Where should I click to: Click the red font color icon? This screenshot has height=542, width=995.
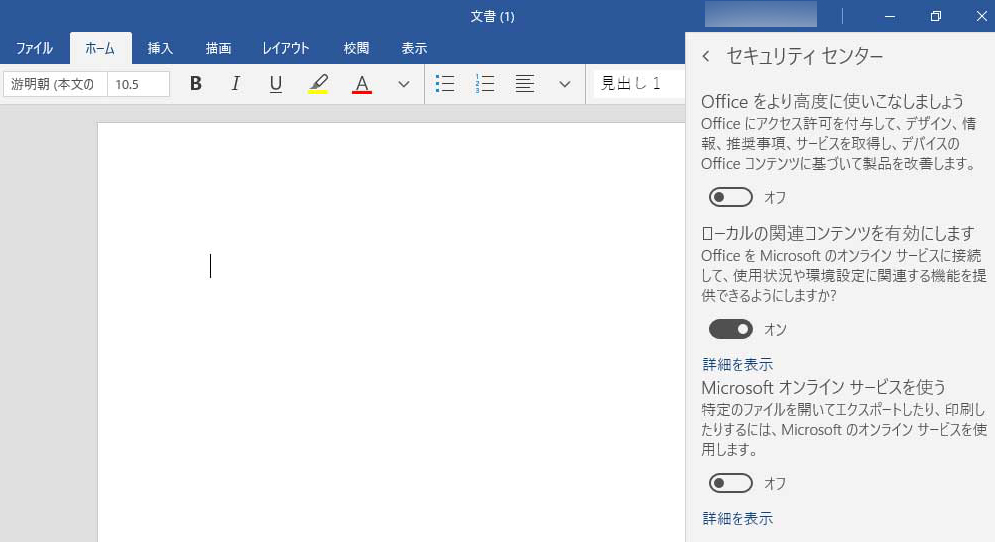(x=362, y=84)
